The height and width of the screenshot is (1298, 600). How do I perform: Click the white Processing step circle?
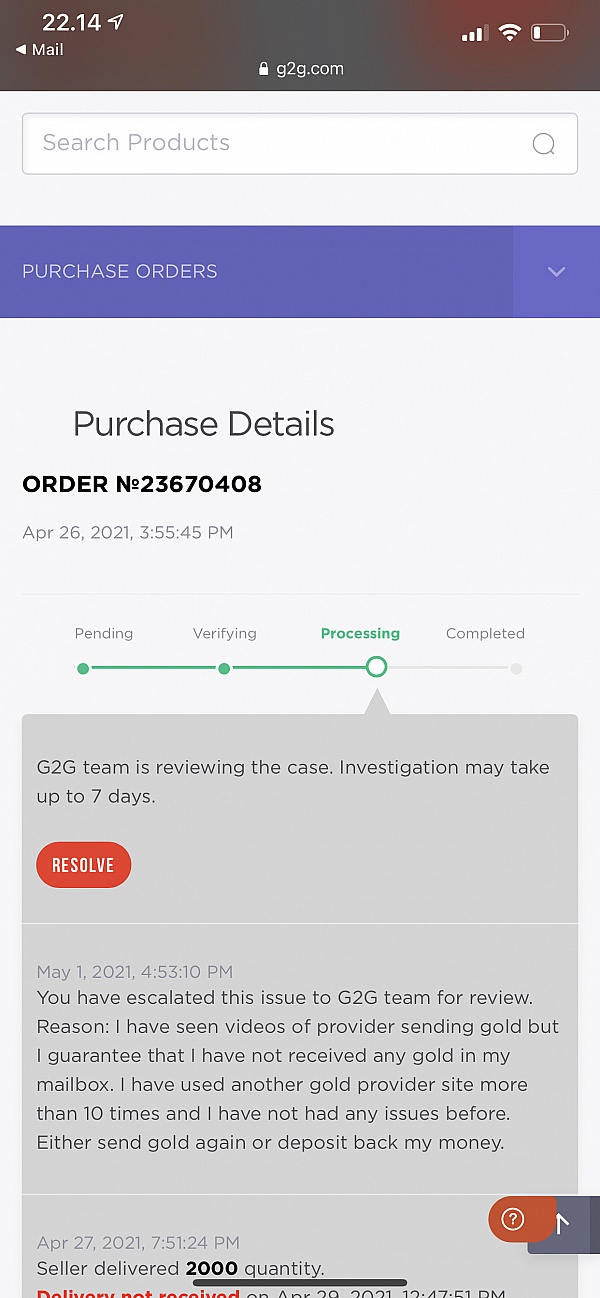(x=376, y=666)
